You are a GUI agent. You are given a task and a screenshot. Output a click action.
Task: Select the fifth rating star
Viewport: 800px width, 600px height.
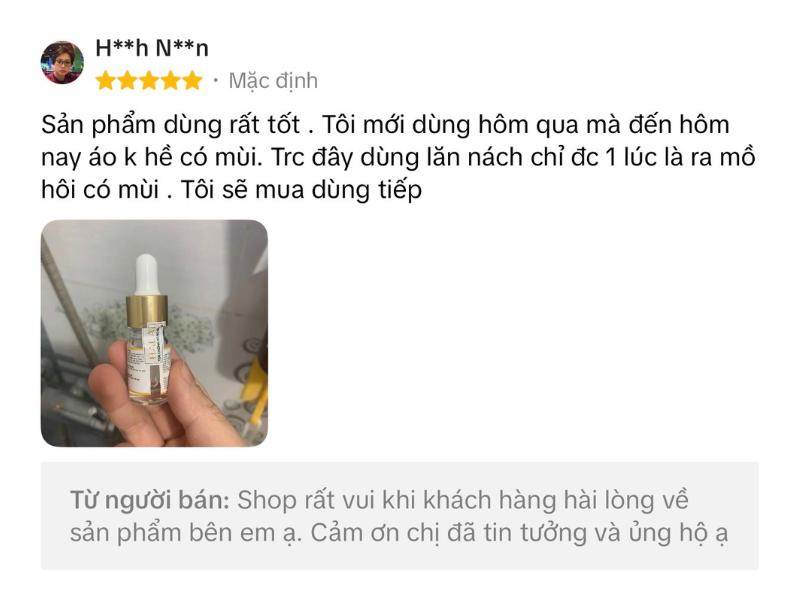coord(192,81)
